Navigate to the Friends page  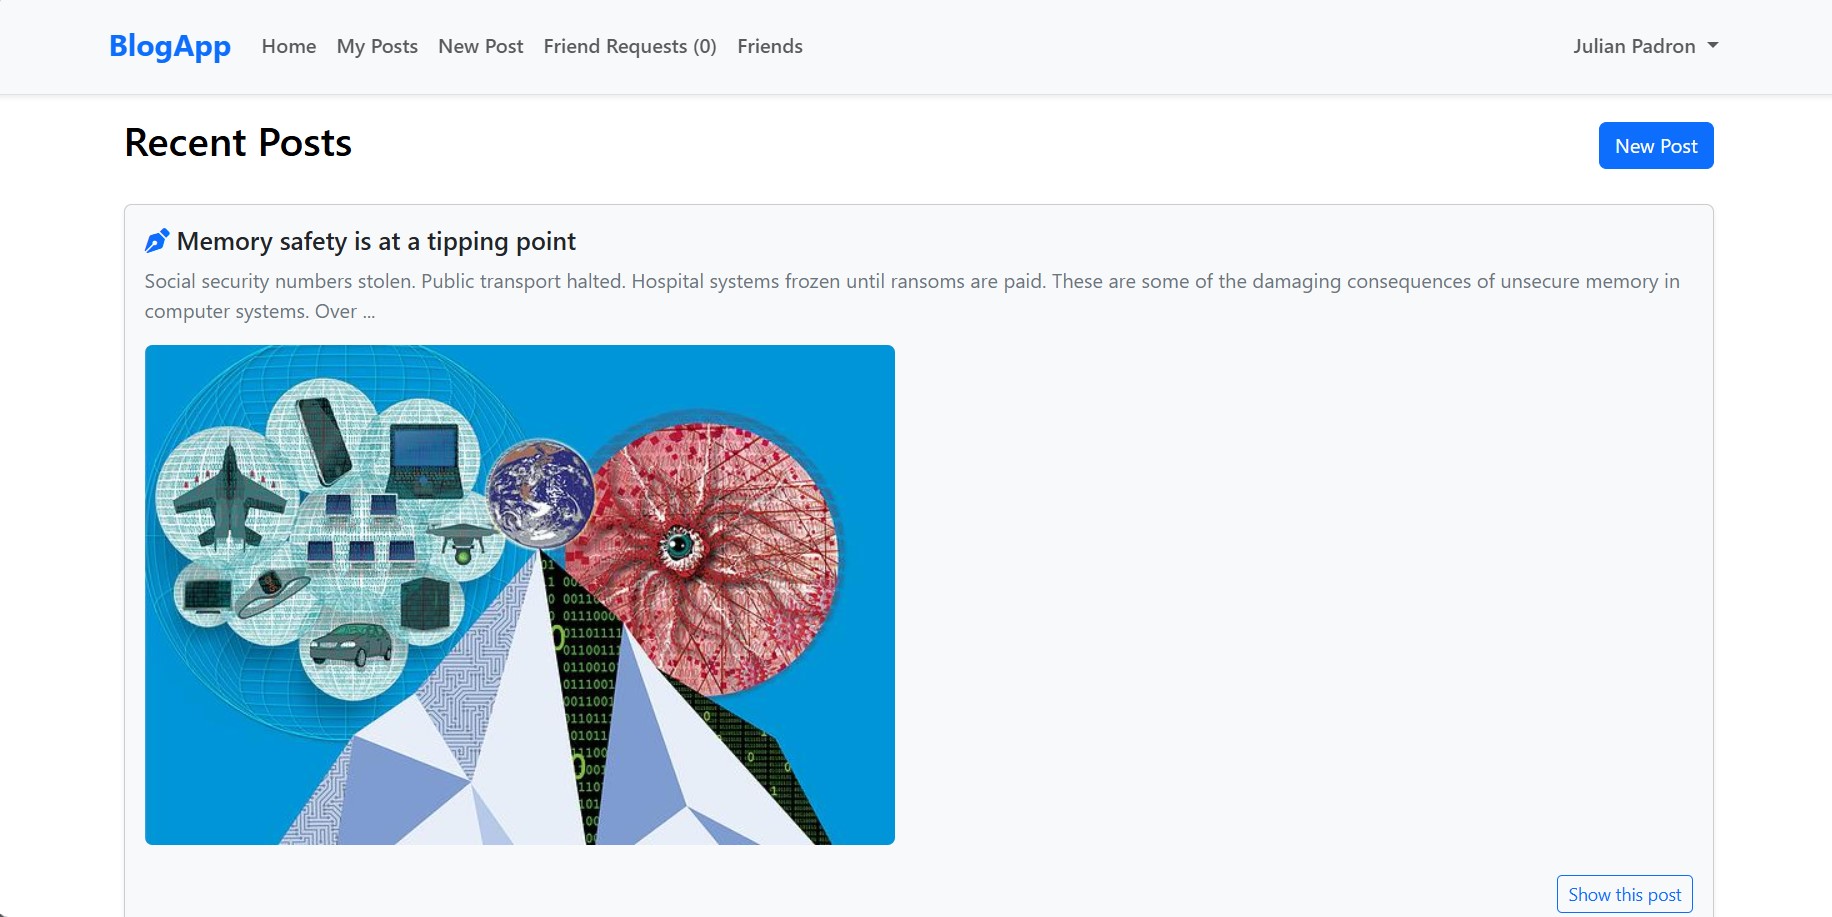pyautogui.click(x=770, y=46)
